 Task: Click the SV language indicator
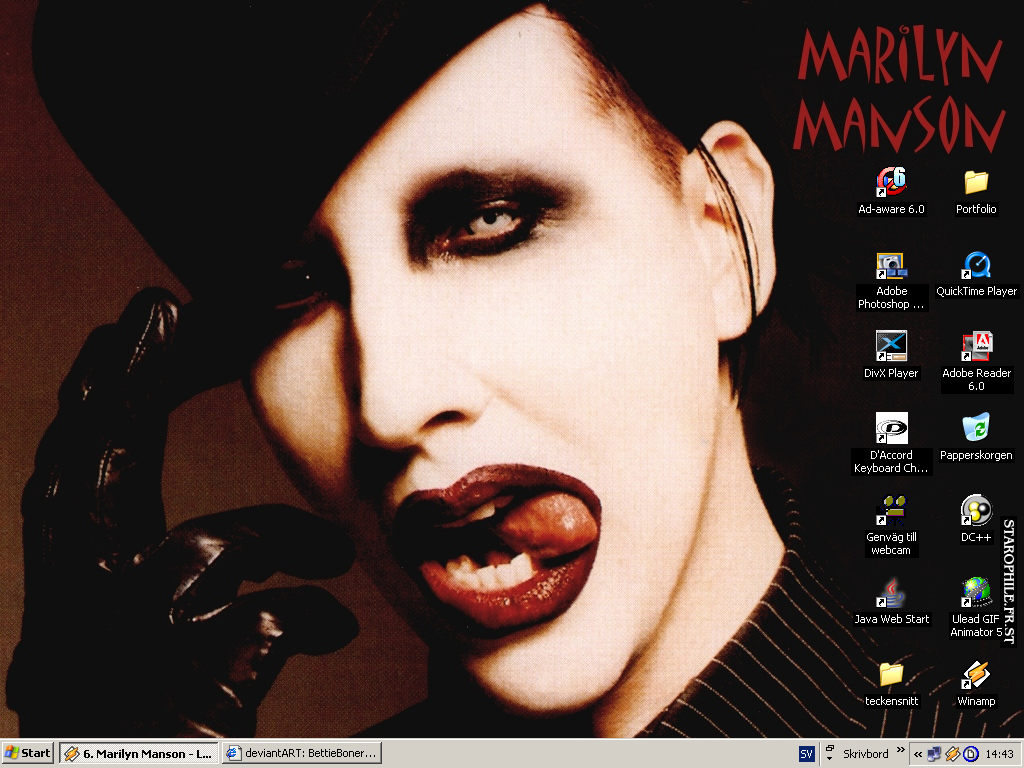pyautogui.click(x=807, y=754)
